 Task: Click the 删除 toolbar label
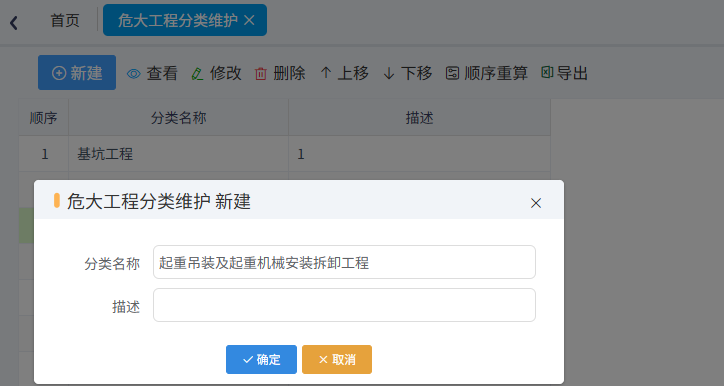tap(289, 73)
